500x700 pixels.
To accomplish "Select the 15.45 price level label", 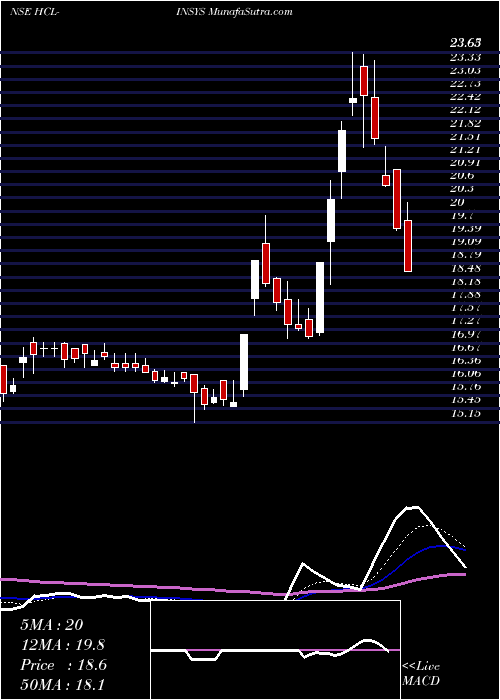I will pos(466,399).
